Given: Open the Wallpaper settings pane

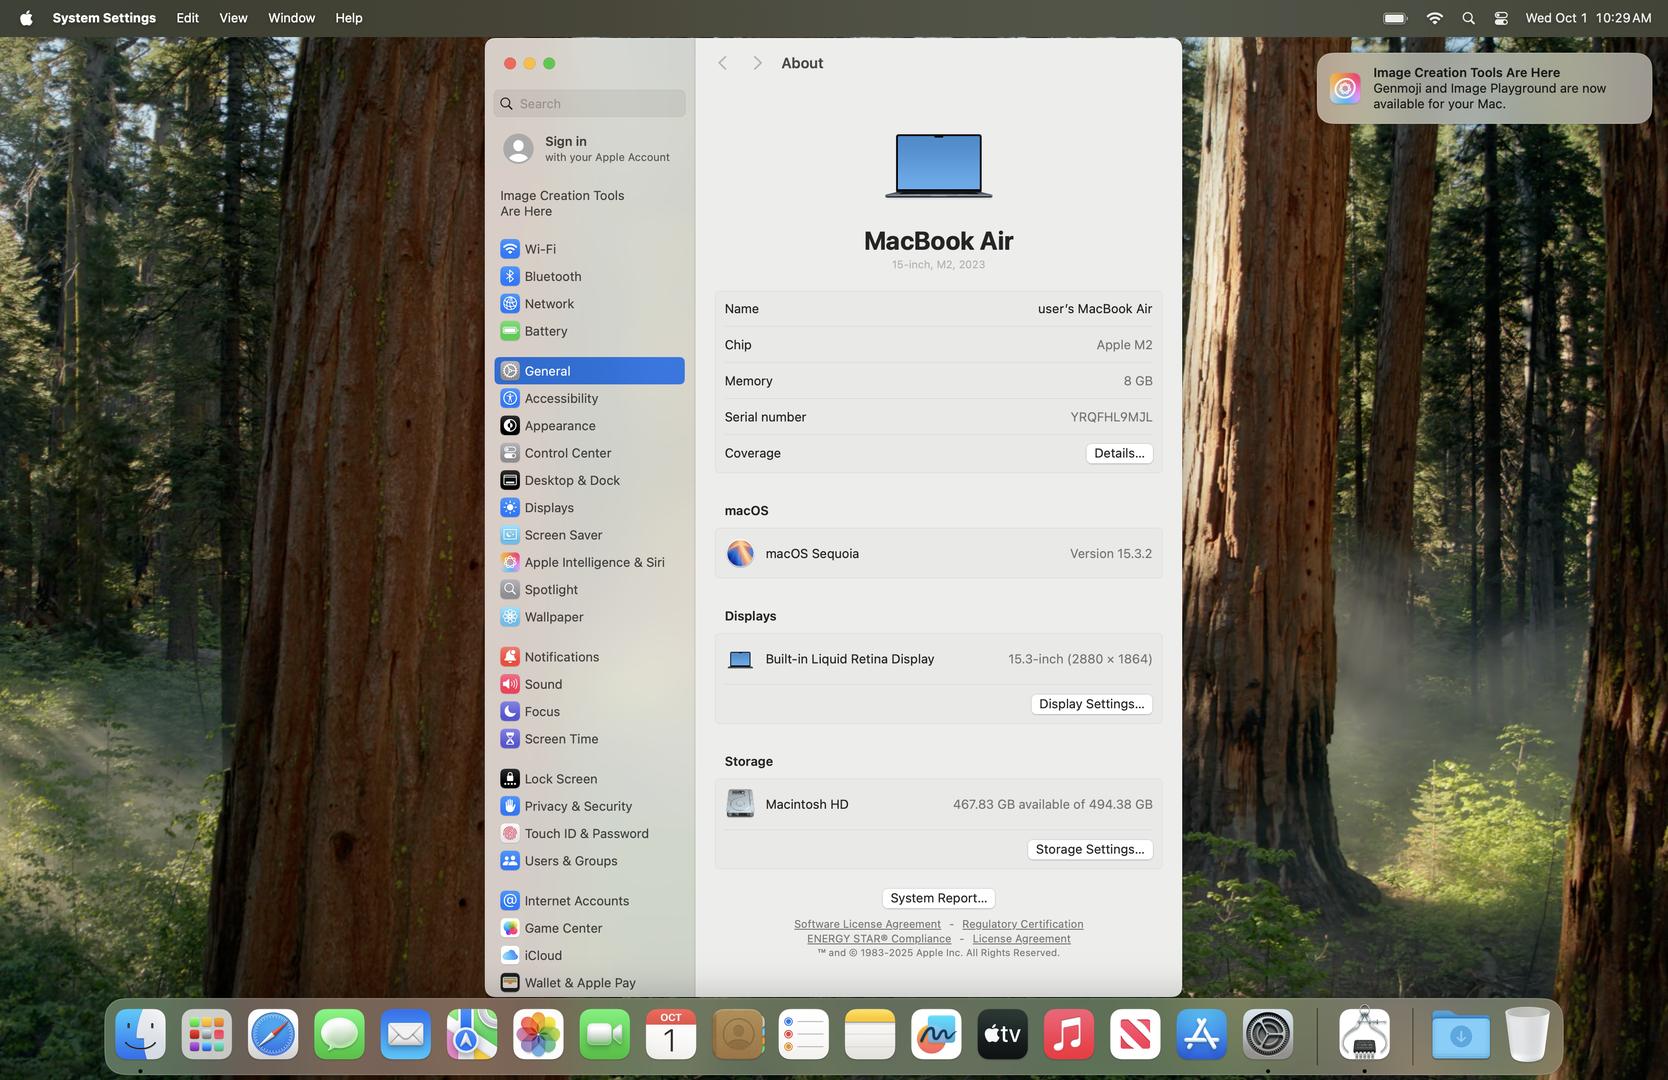Looking at the screenshot, I should (x=553, y=617).
